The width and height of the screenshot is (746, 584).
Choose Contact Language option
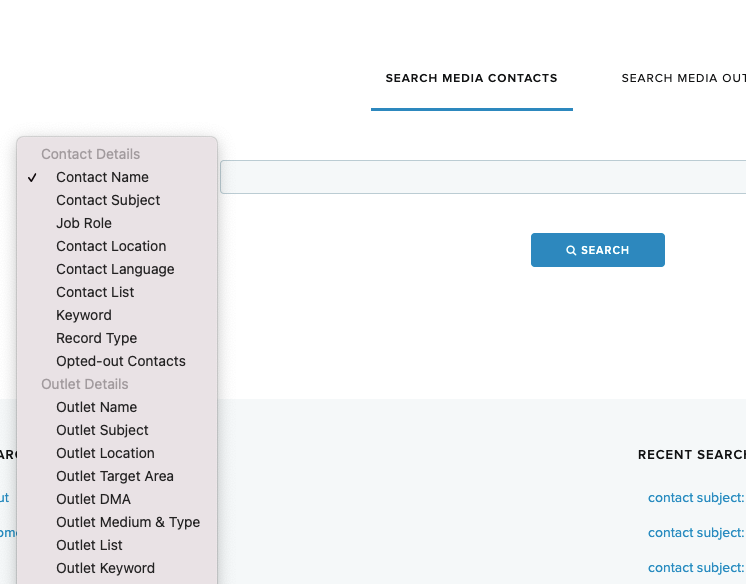(115, 269)
